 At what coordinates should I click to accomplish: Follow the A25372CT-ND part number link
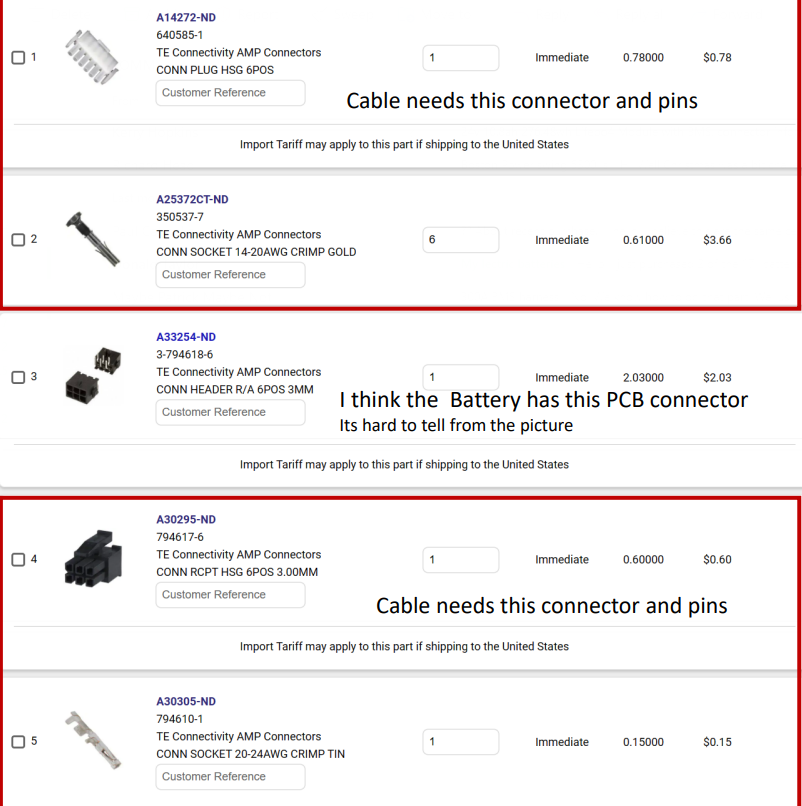(192, 200)
